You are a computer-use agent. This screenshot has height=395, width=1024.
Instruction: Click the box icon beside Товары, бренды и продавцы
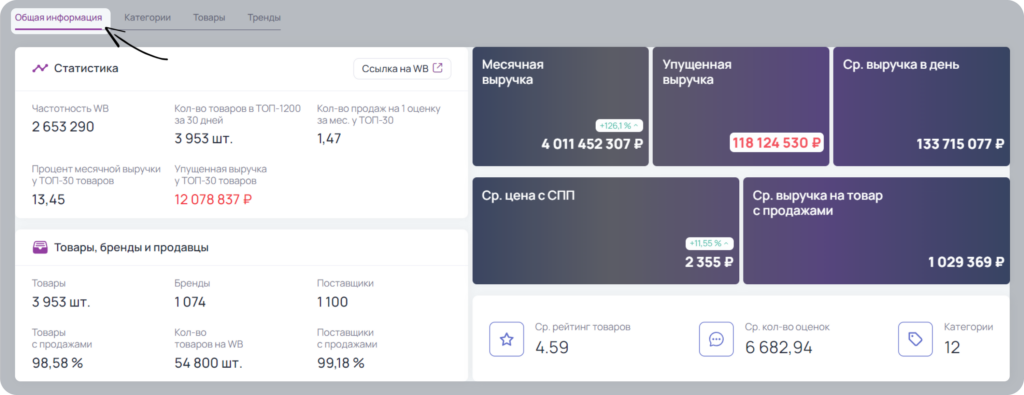pos(40,247)
